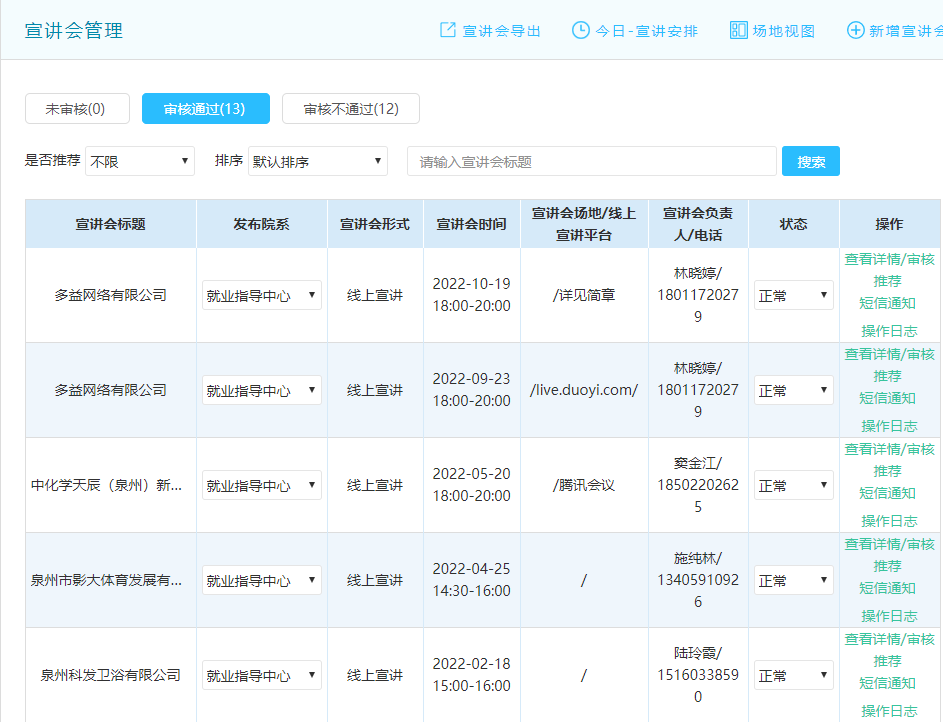The width and height of the screenshot is (943, 722).
Task: Open the 排序 默认排序 dropdown
Action: (x=318, y=161)
